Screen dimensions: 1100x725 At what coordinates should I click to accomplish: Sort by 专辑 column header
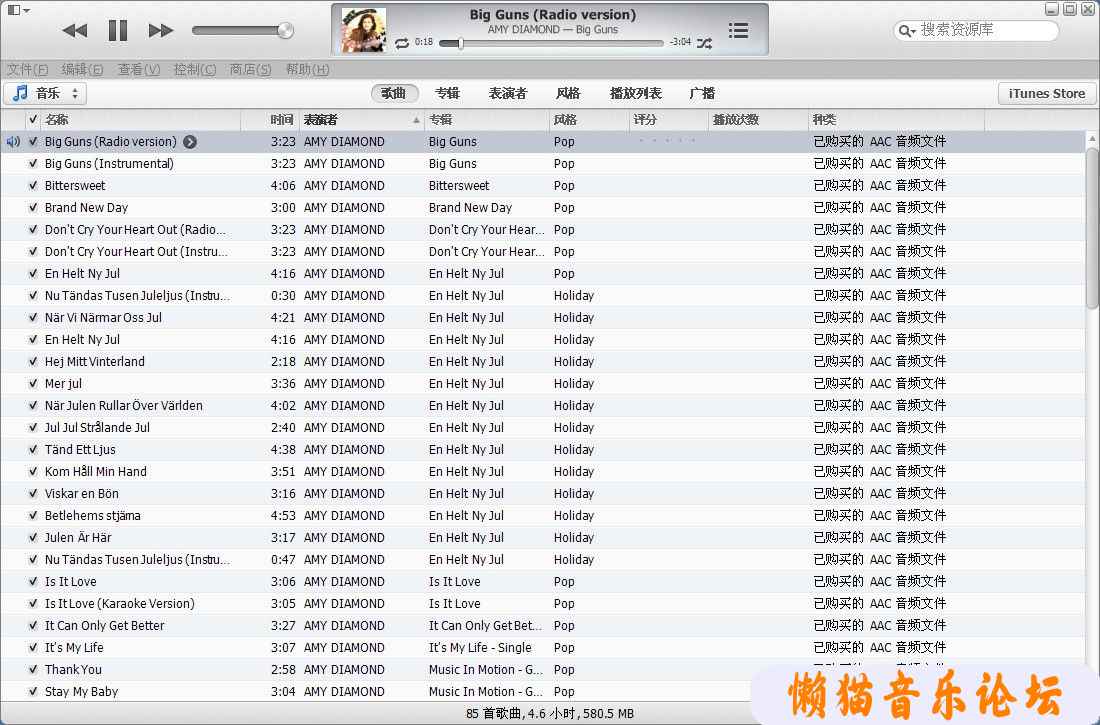tap(486, 120)
